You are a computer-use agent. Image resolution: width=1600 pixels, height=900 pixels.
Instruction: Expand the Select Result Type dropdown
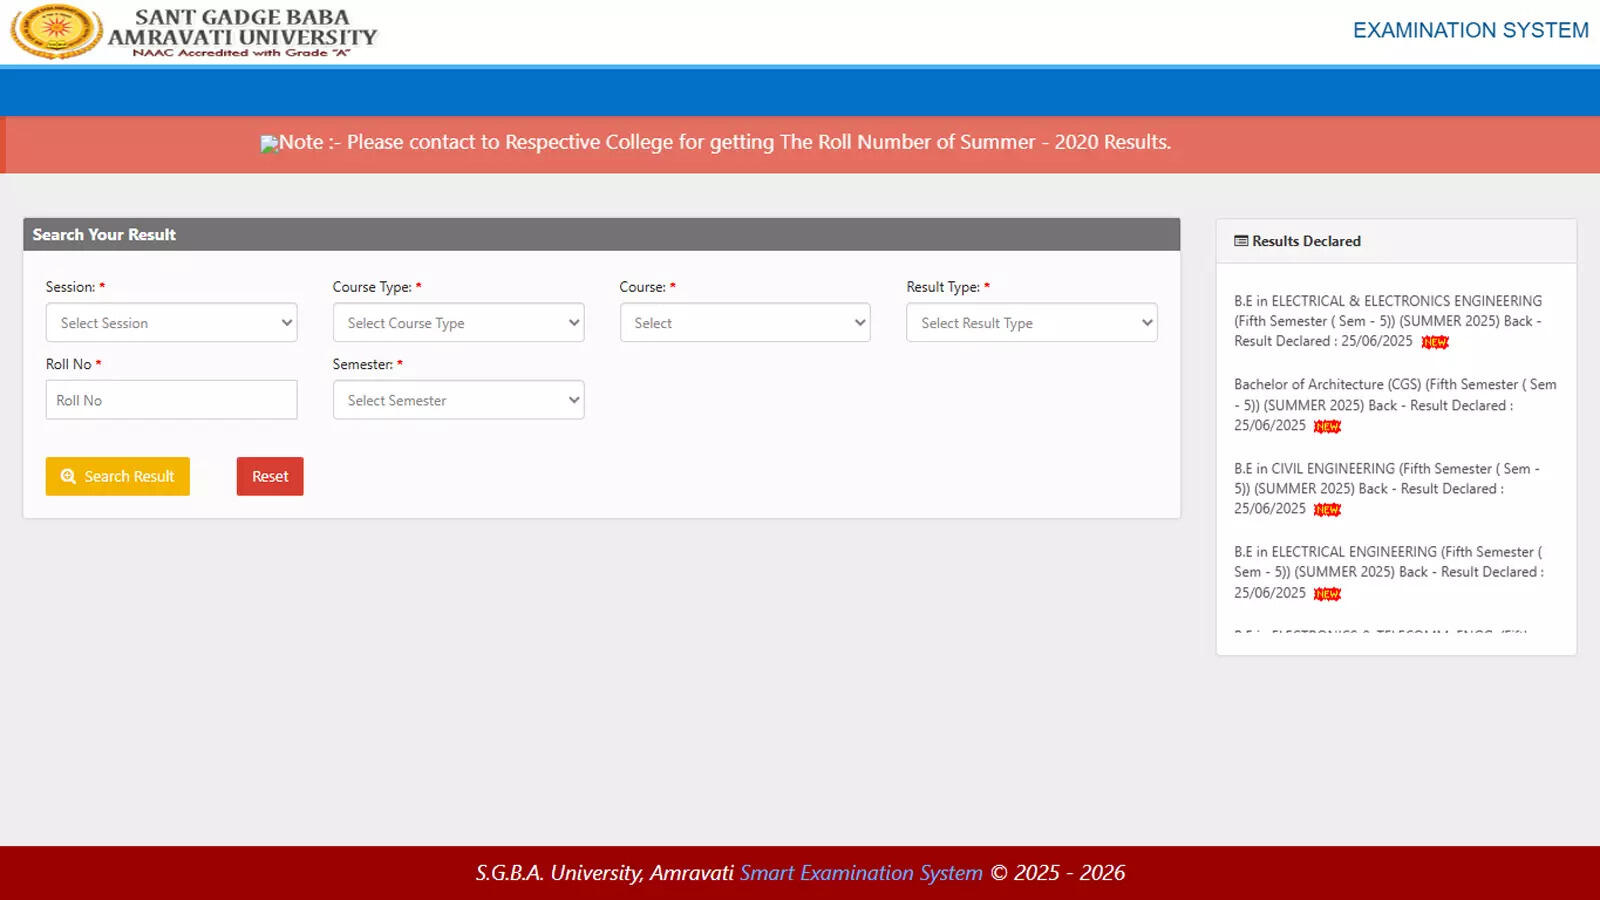coord(1031,323)
